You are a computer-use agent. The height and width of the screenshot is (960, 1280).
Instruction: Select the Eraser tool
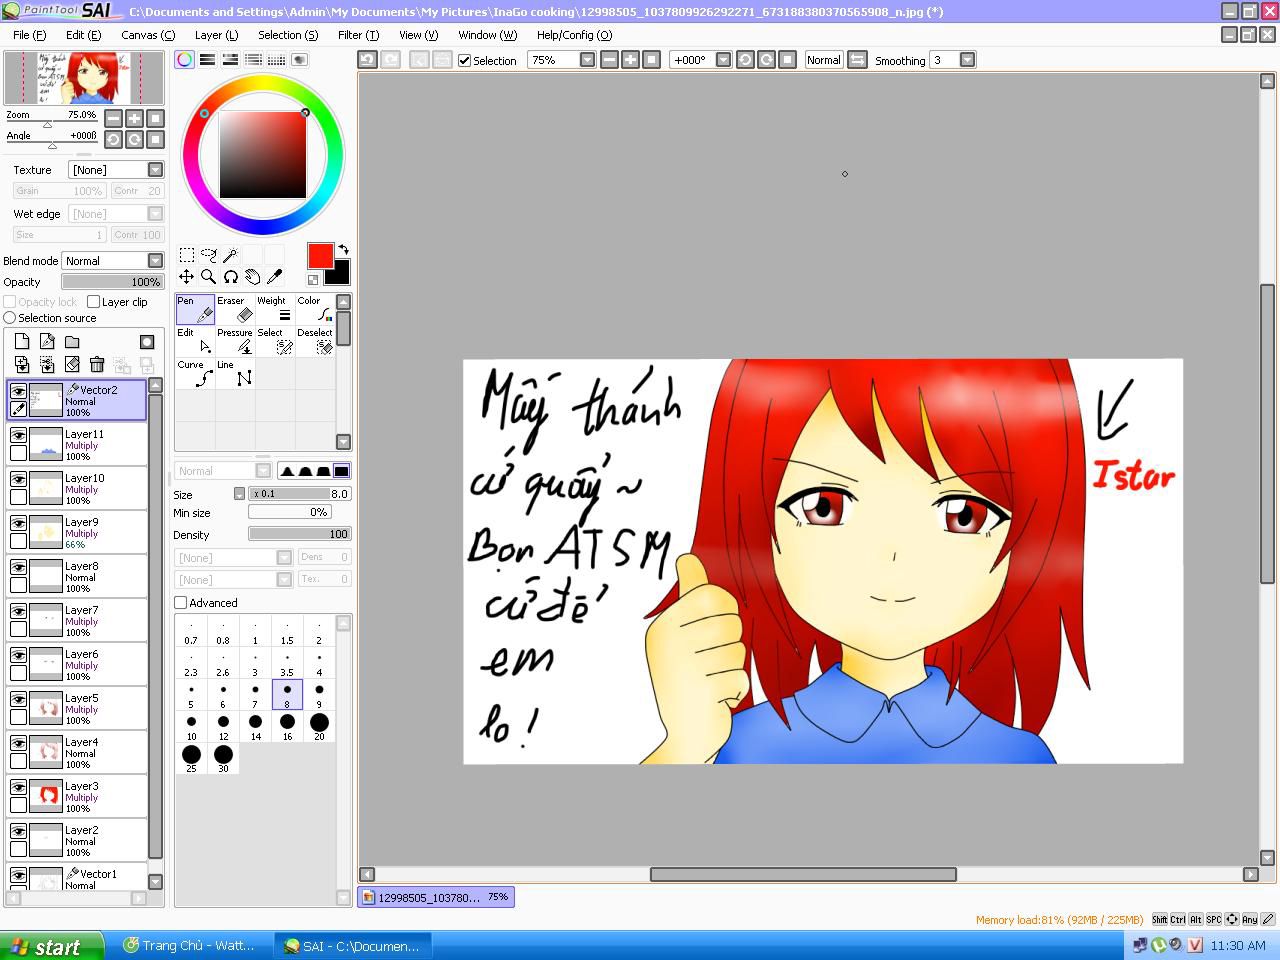[235, 309]
